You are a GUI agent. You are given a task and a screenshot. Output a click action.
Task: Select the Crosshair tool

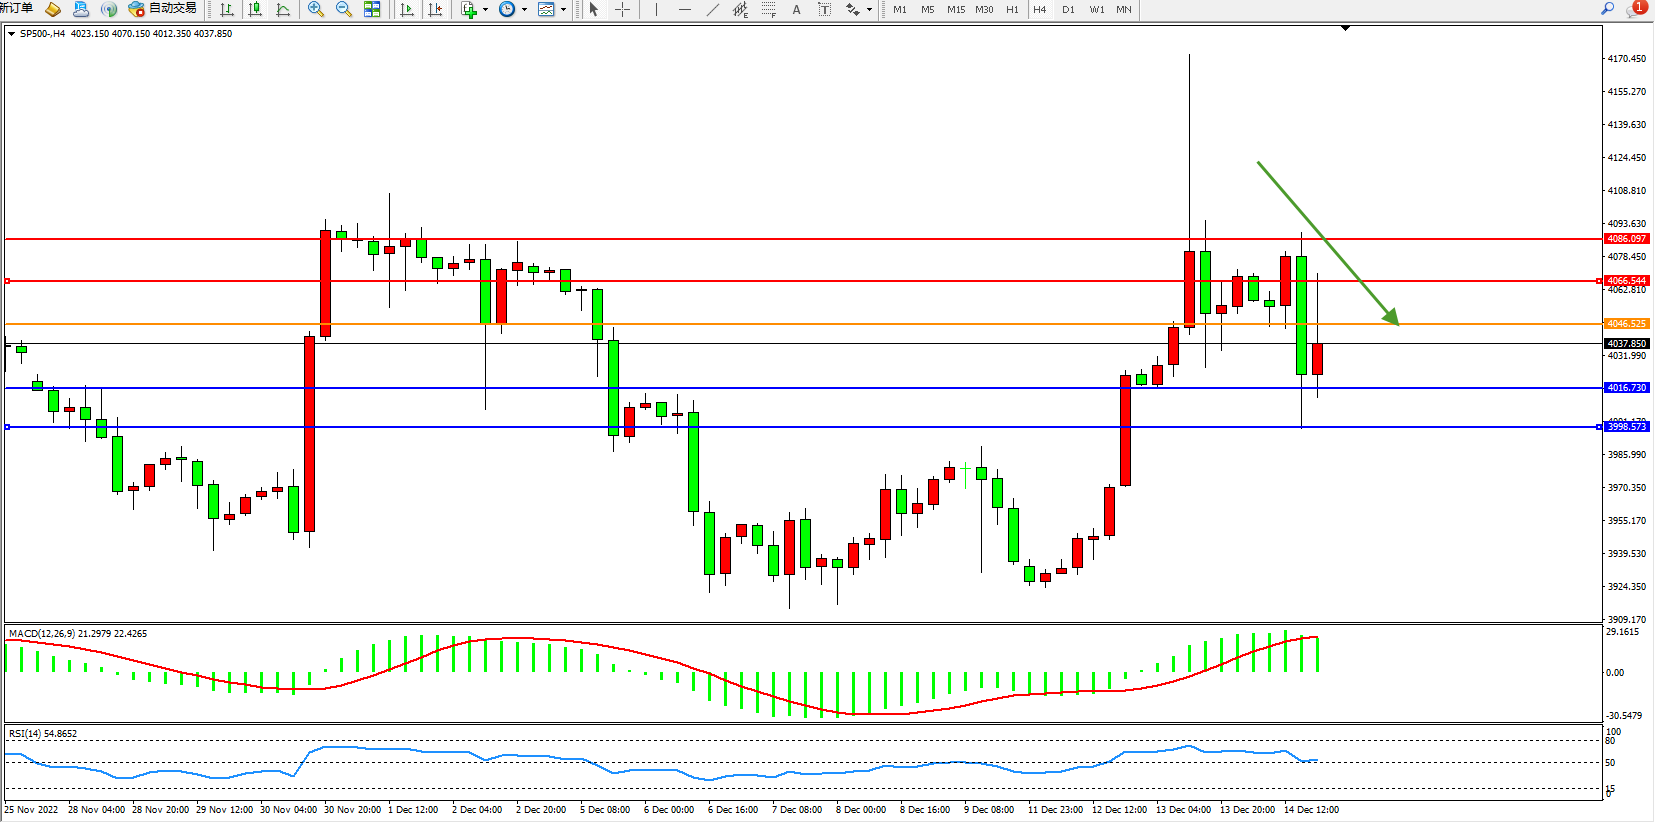[622, 9]
